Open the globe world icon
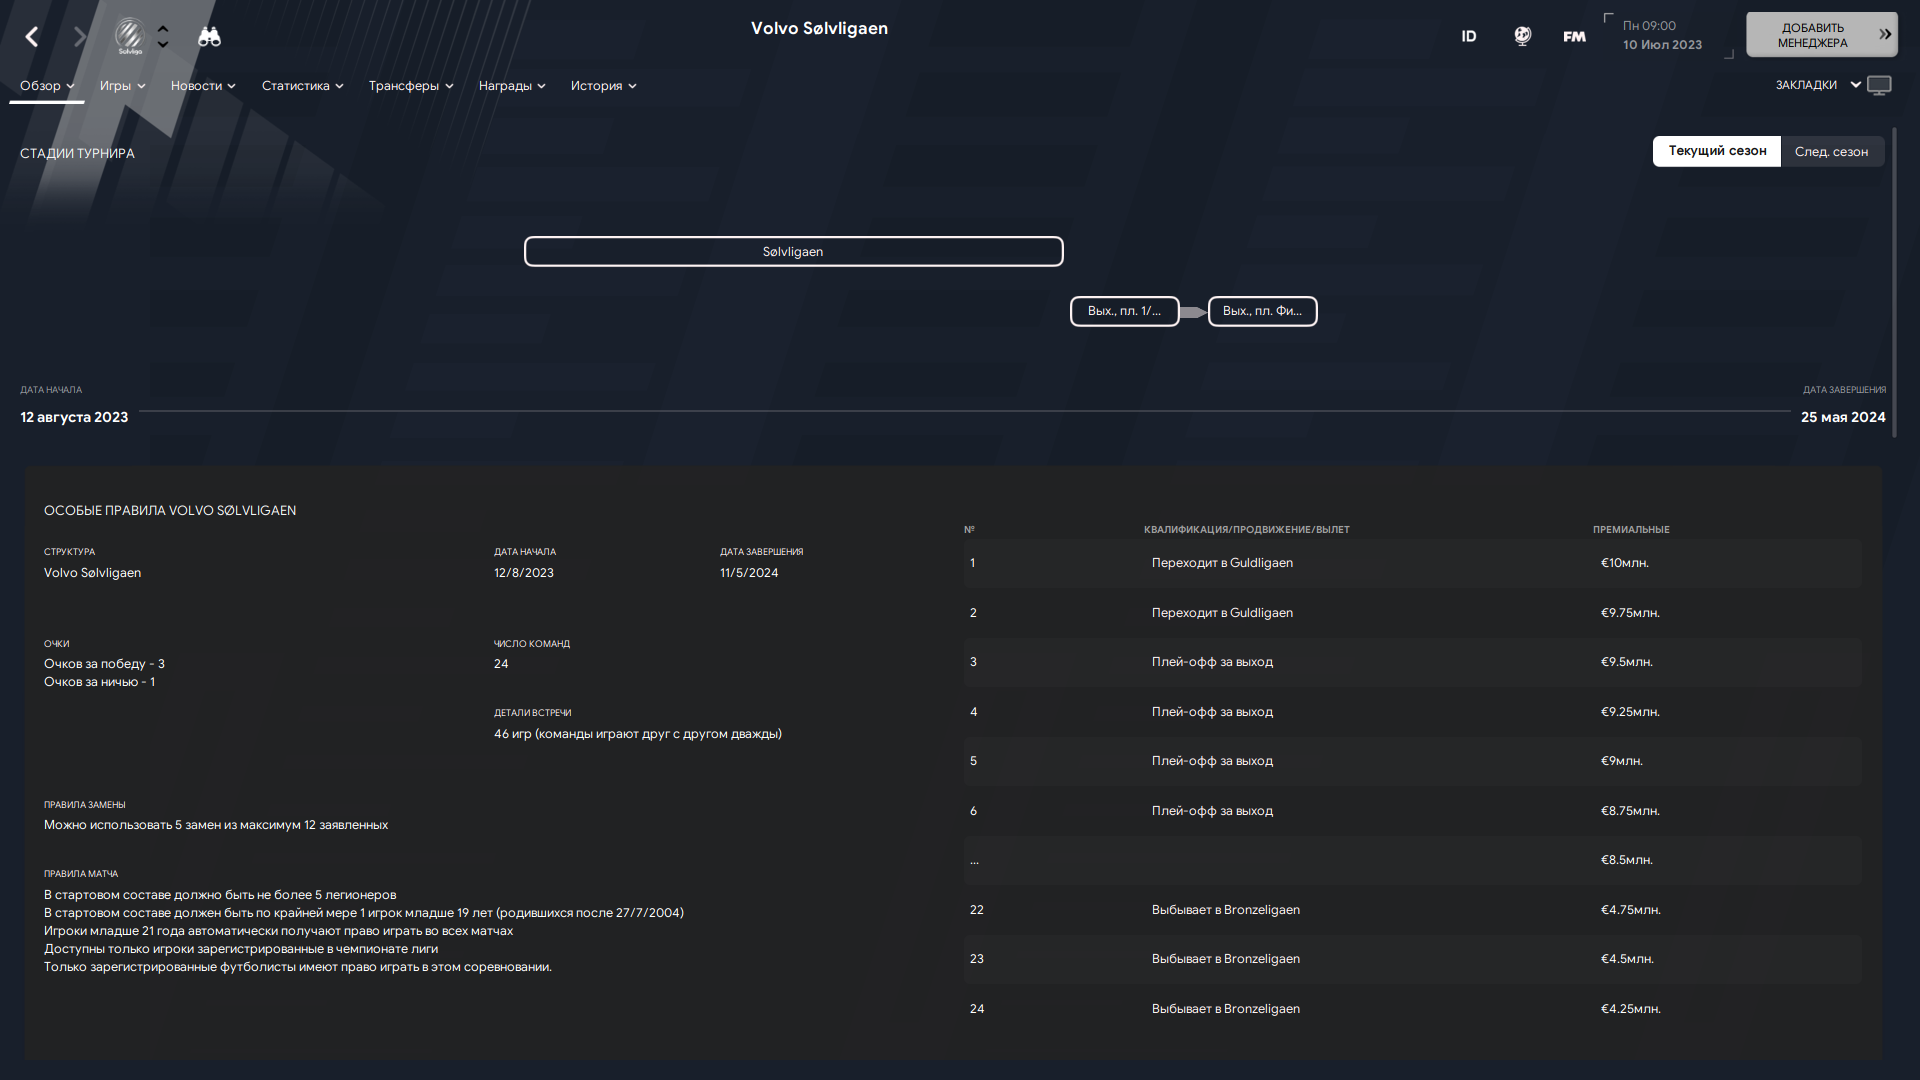Screen dimensions: 1920x1080 pyautogui.click(x=1522, y=36)
